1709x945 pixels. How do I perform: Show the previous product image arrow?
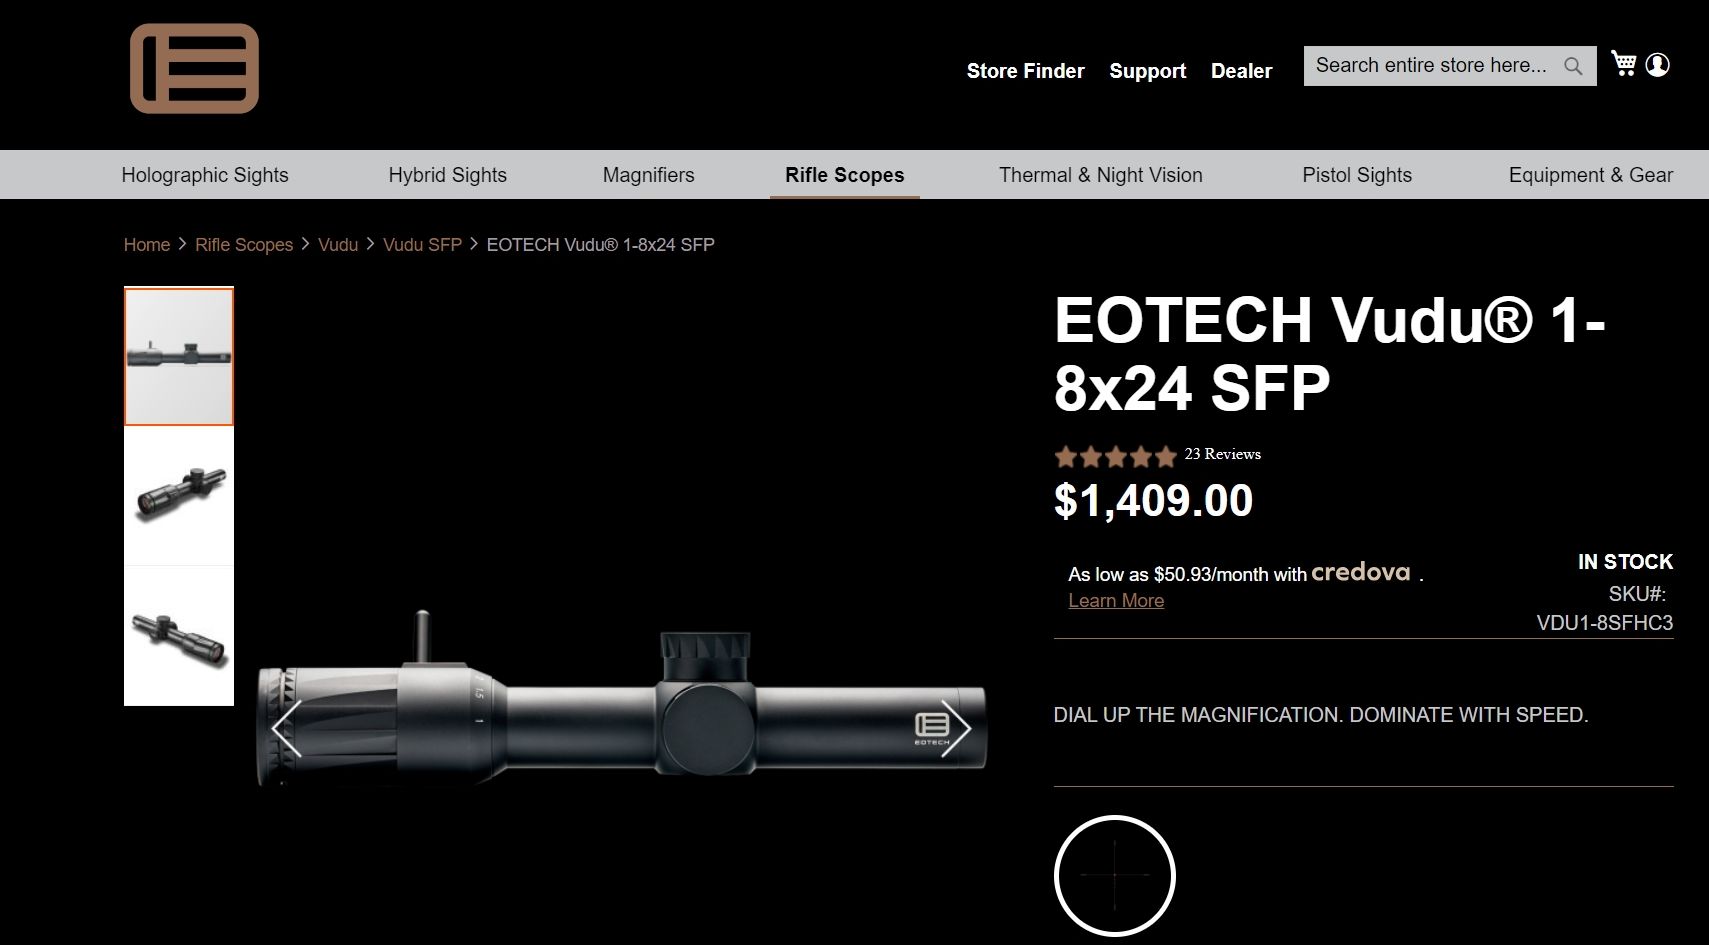[287, 727]
